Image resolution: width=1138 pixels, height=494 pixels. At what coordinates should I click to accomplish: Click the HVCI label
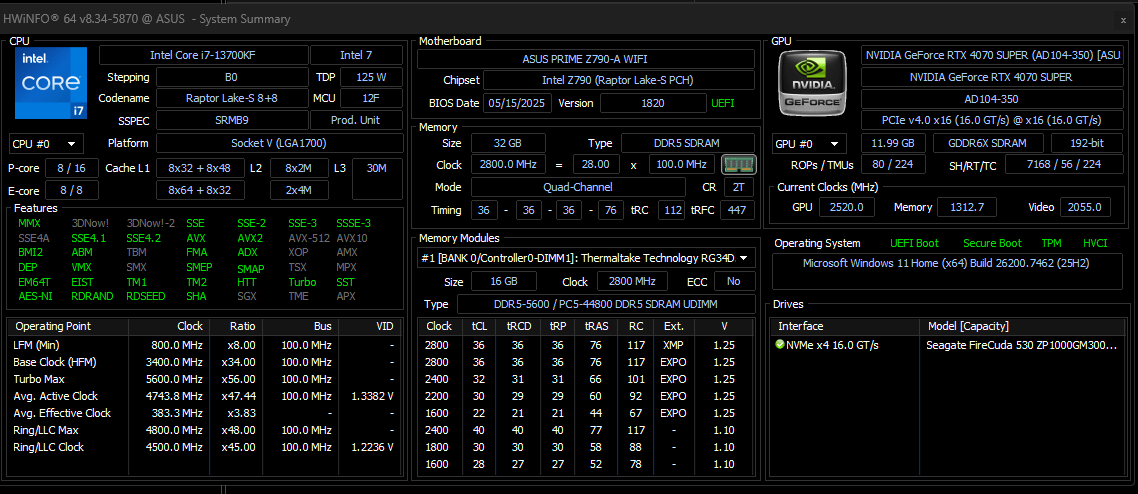[1094, 243]
